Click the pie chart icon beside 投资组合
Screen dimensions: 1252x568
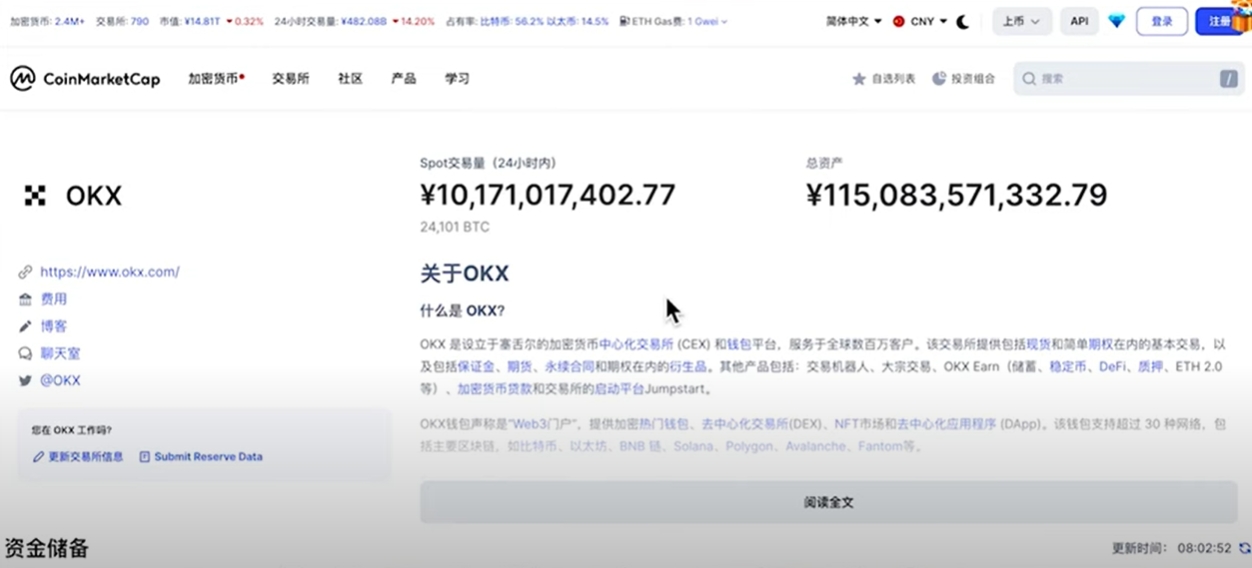click(x=939, y=78)
